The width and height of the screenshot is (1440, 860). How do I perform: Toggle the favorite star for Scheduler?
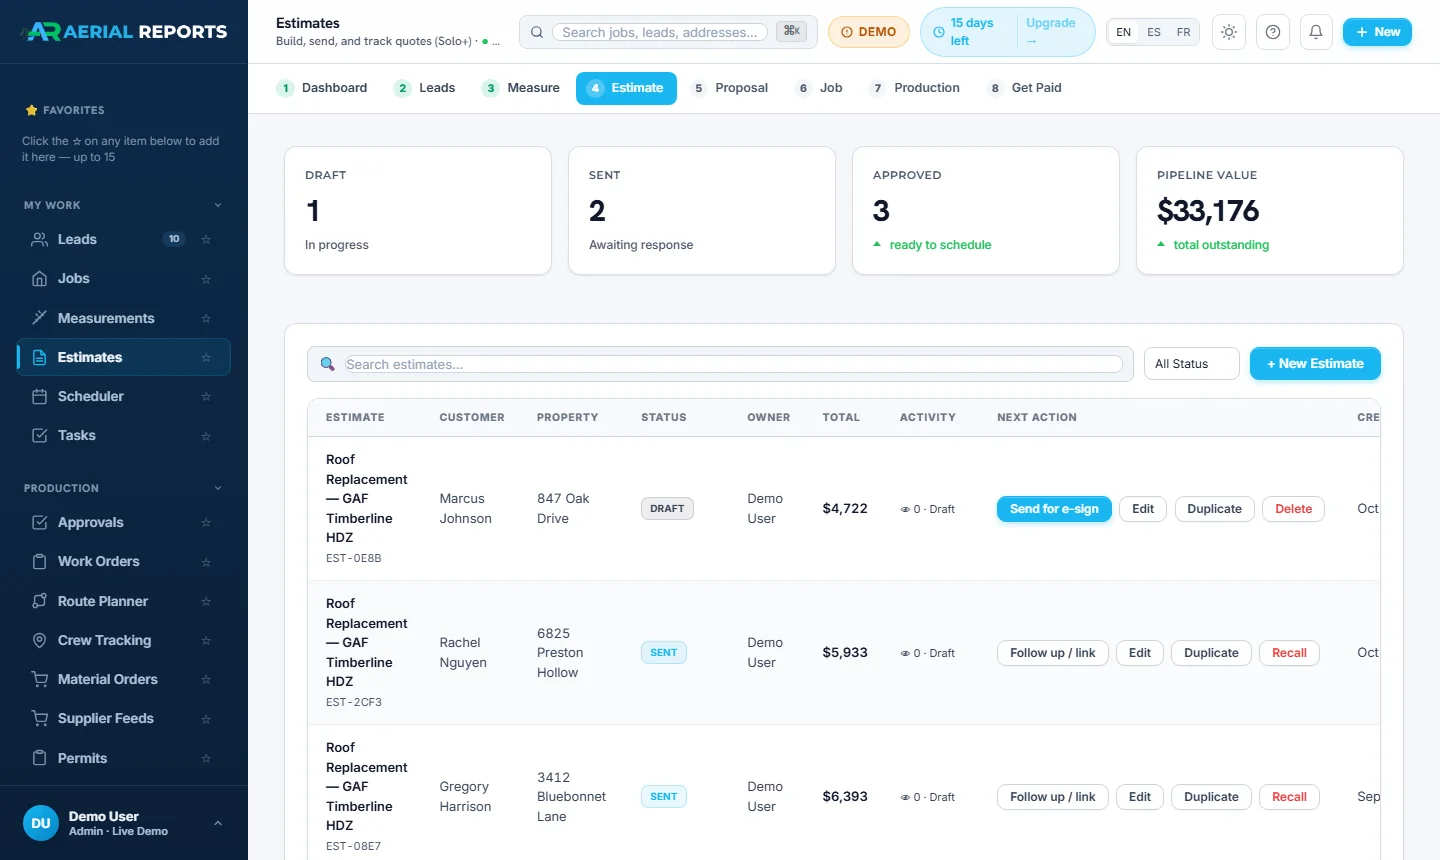click(x=206, y=397)
